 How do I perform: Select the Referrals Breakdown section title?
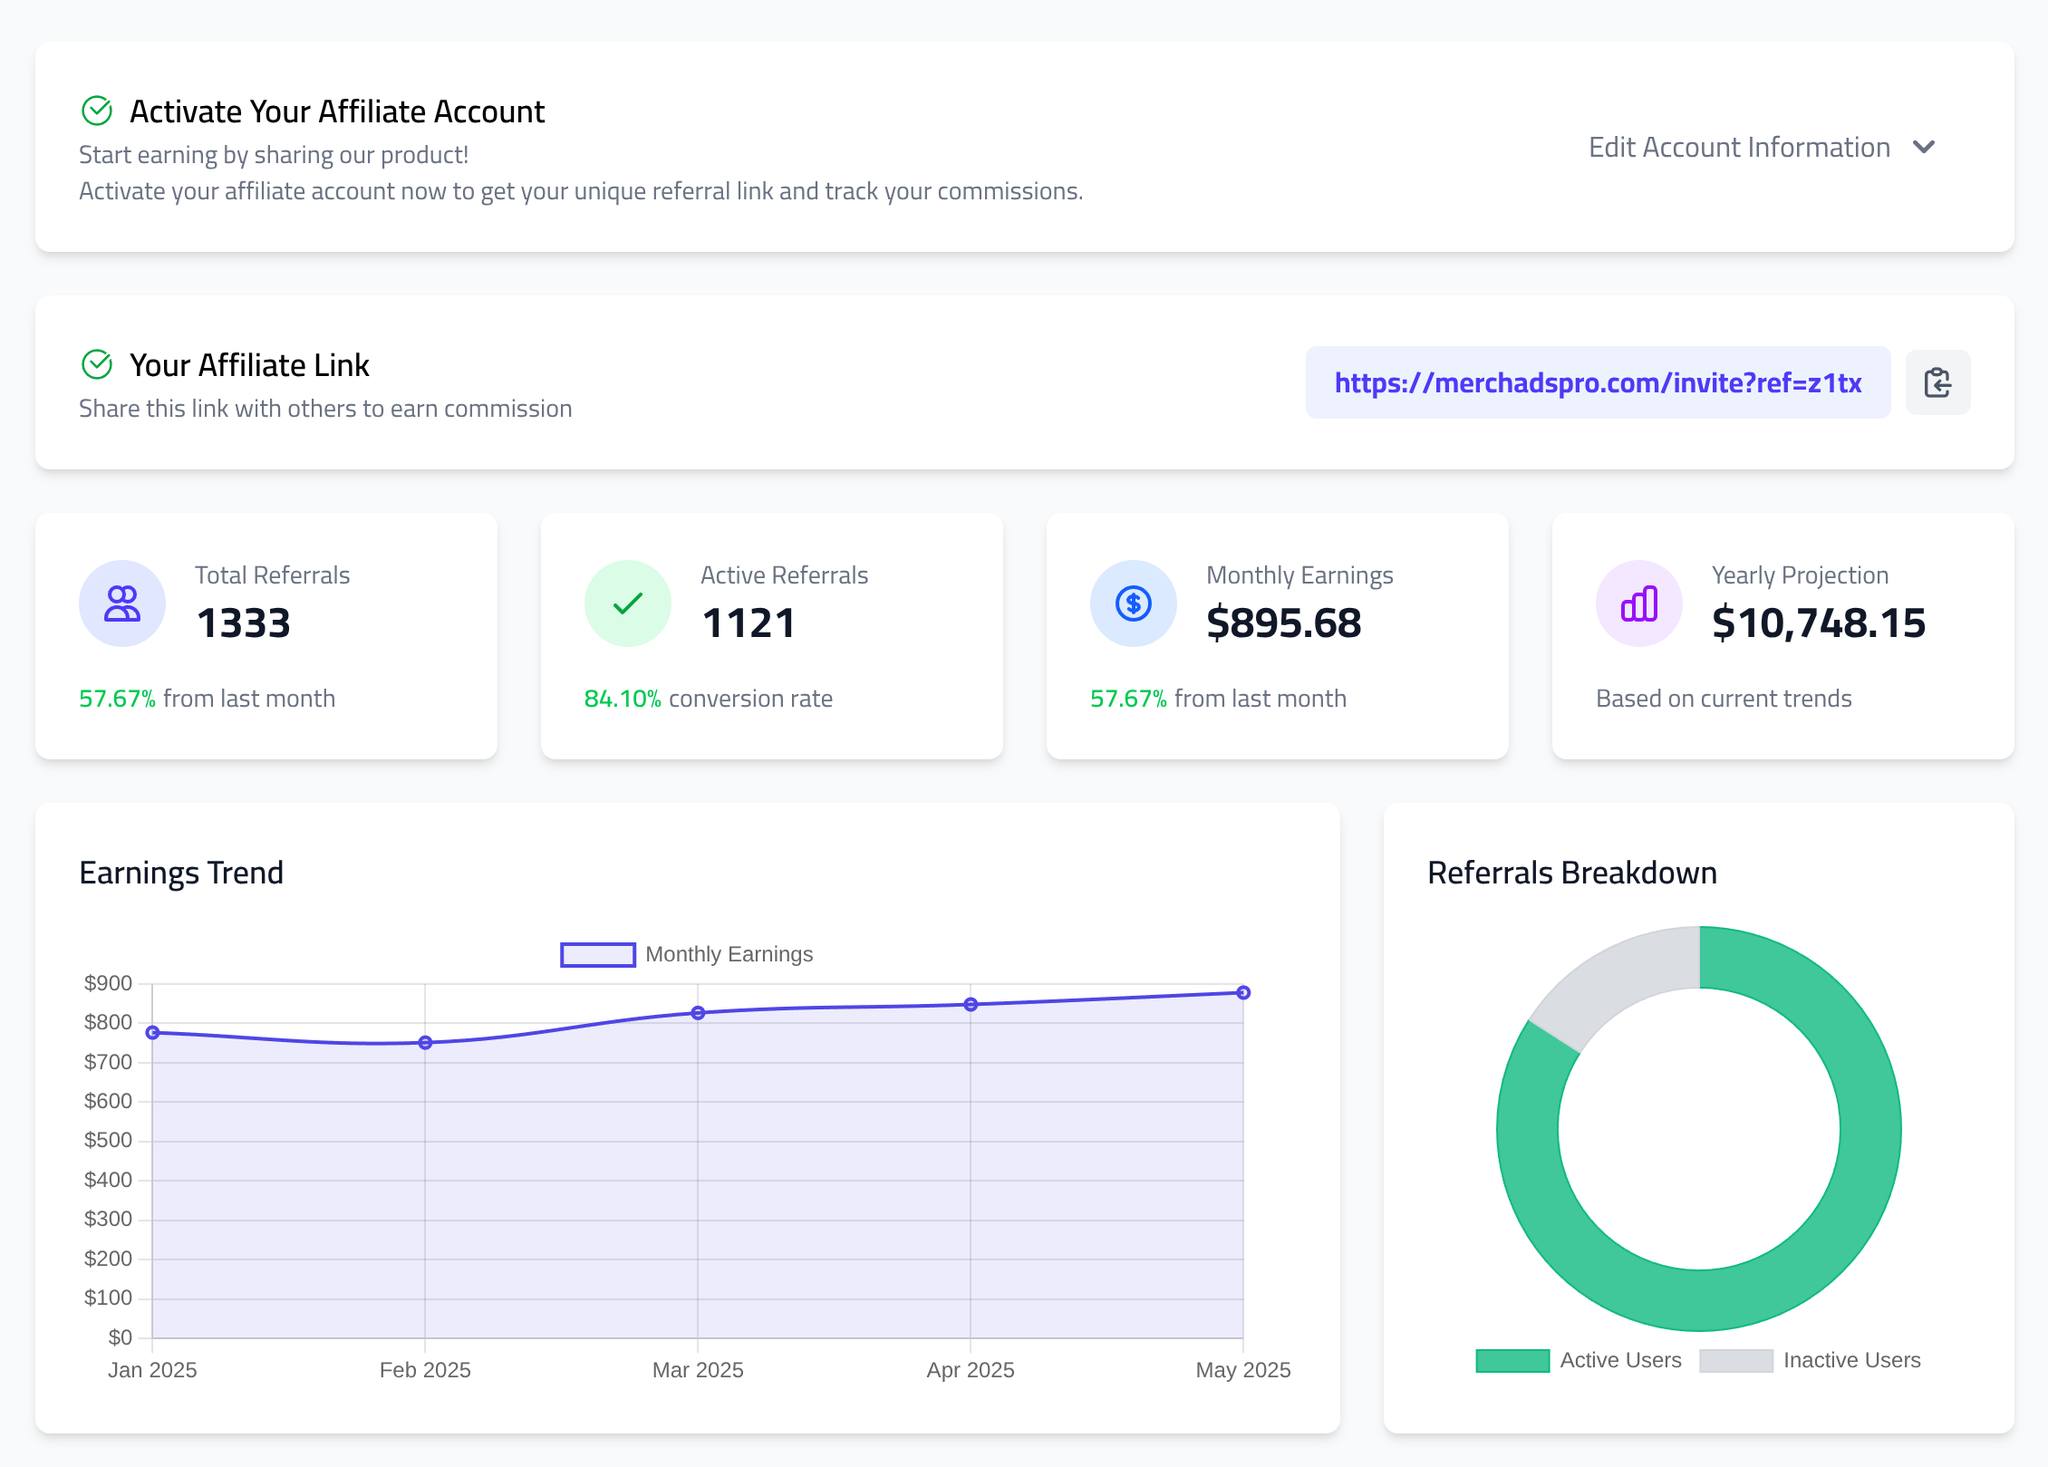coord(1572,872)
